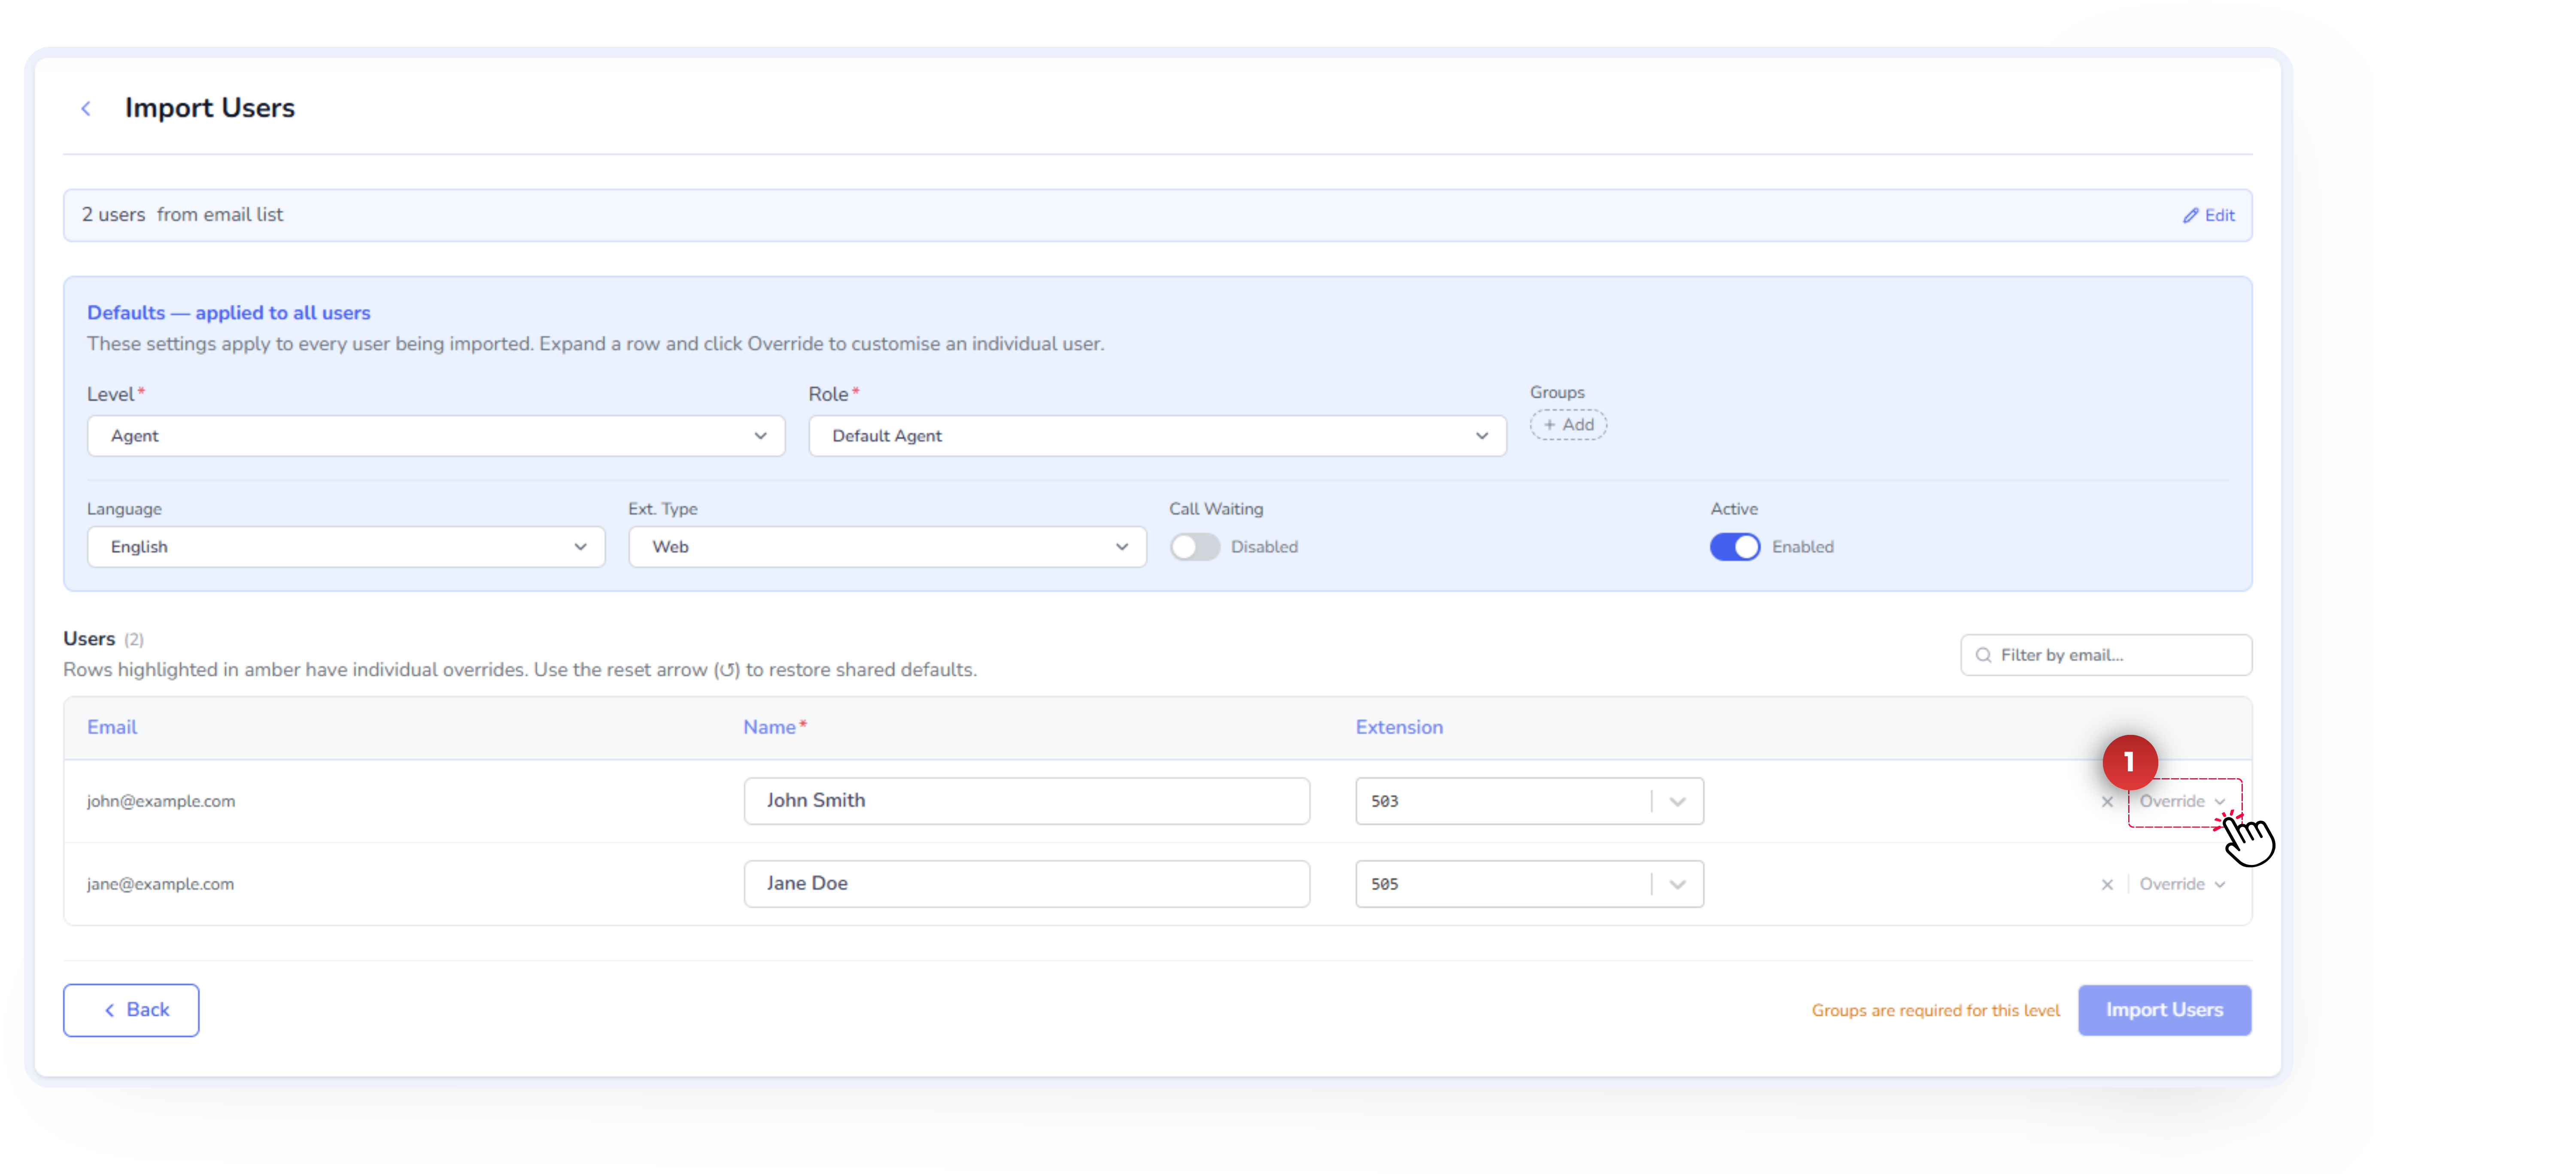
Task: Open the Ext. Type dropdown showing Web
Action: point(886,547)
